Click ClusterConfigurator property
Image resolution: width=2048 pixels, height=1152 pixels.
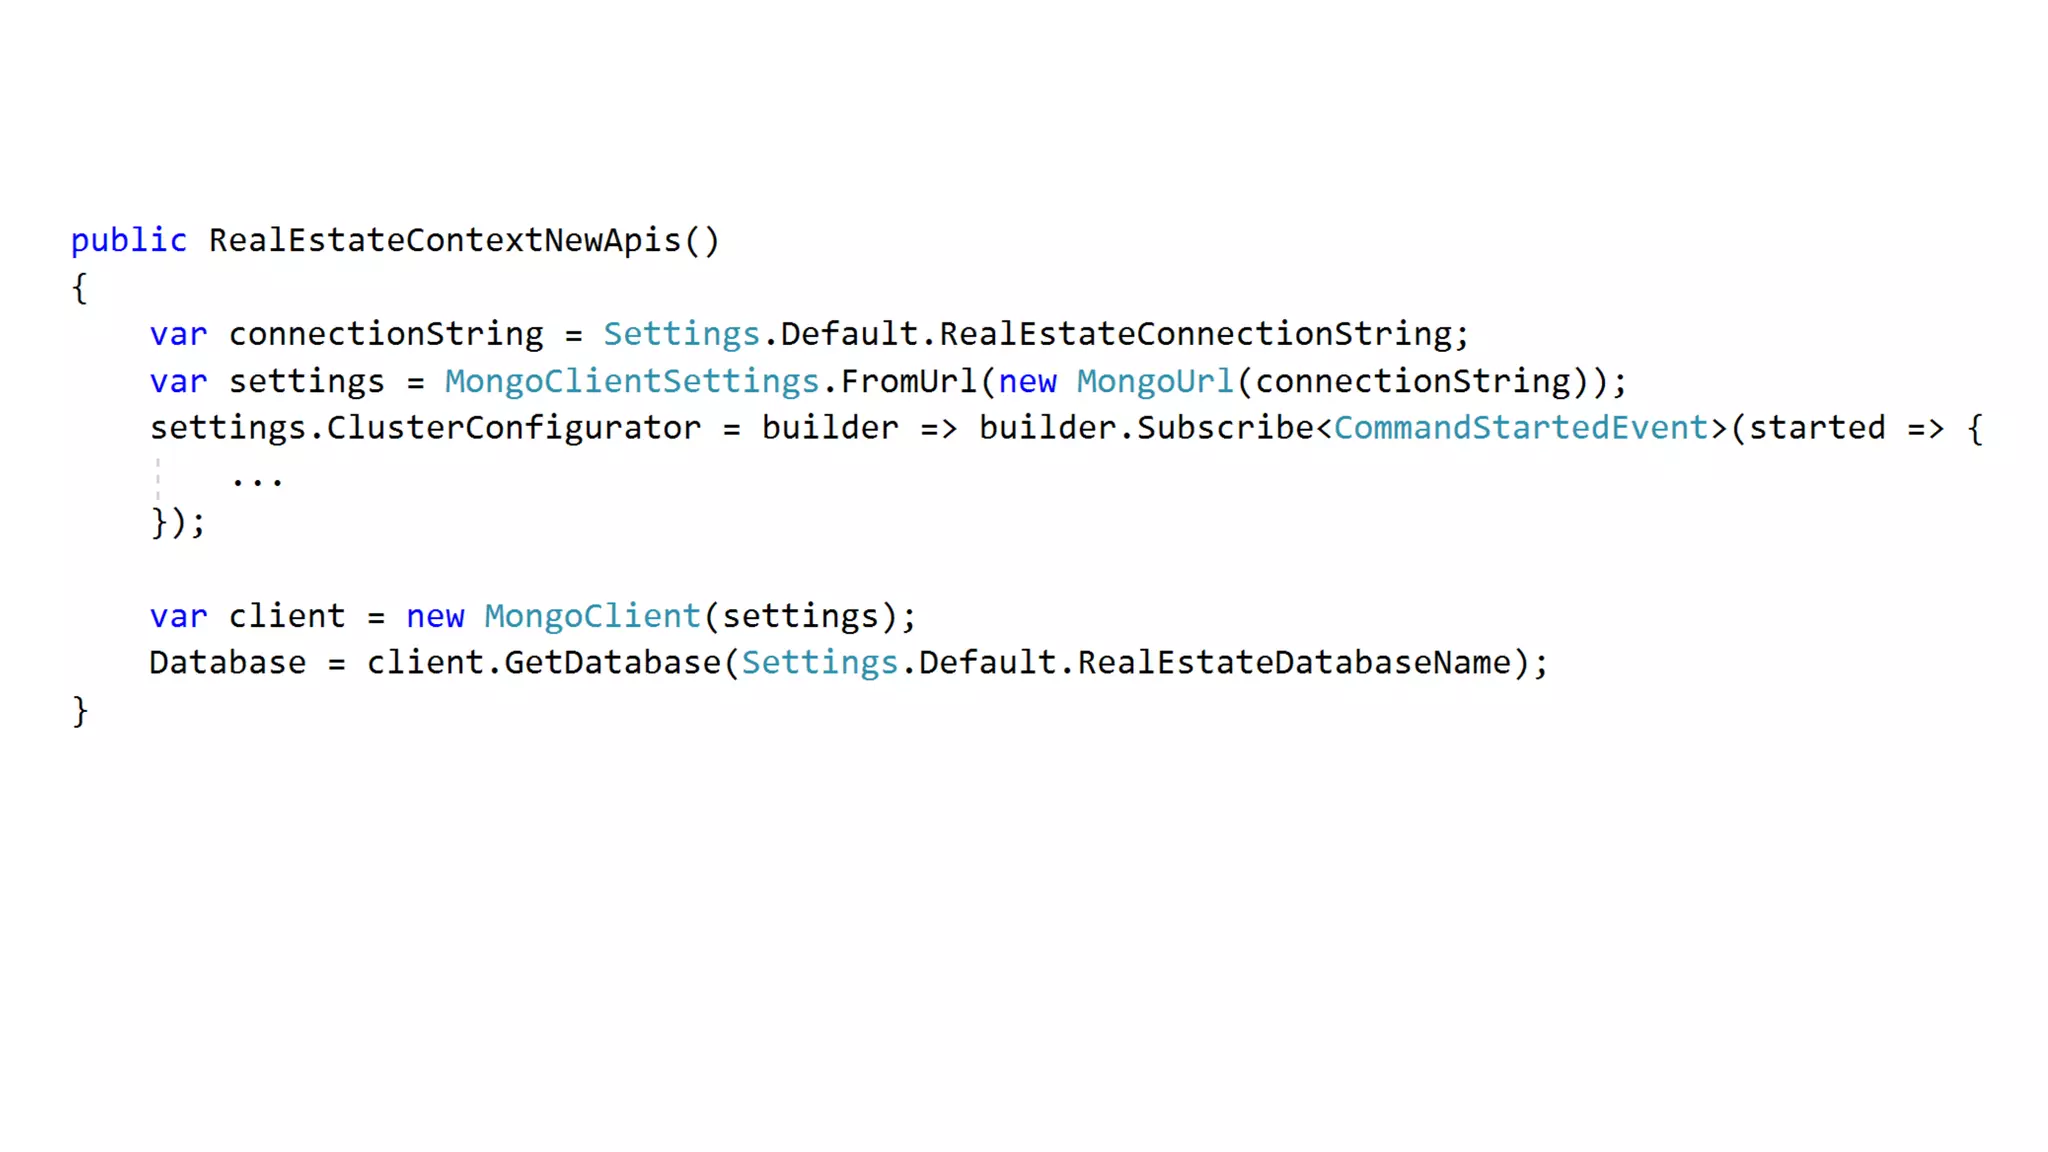point(514,428)
